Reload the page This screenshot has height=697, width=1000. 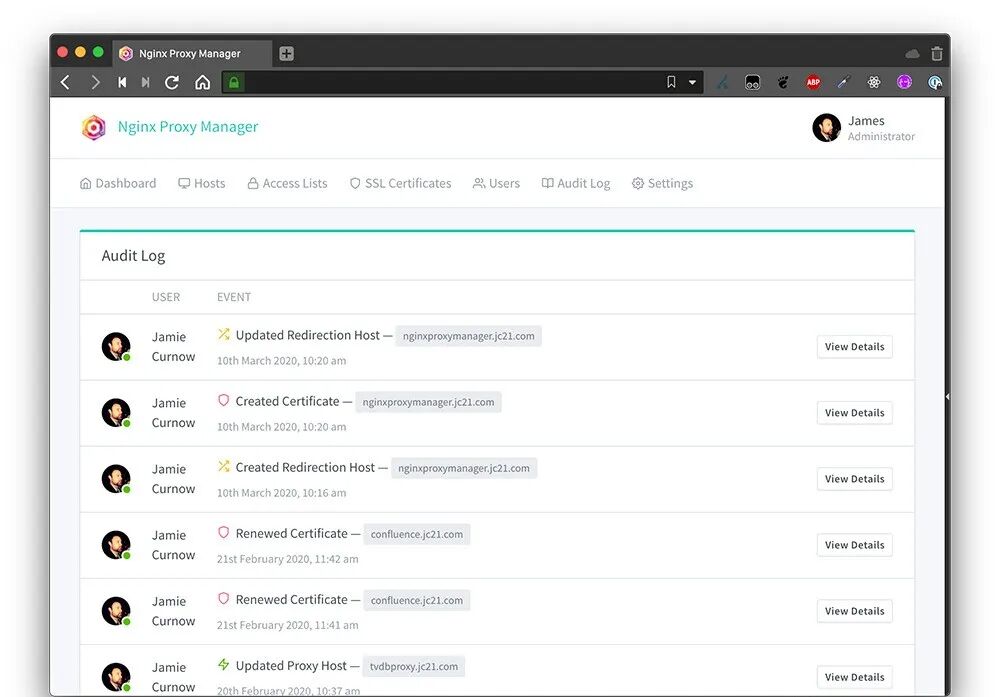click(172, 82)
